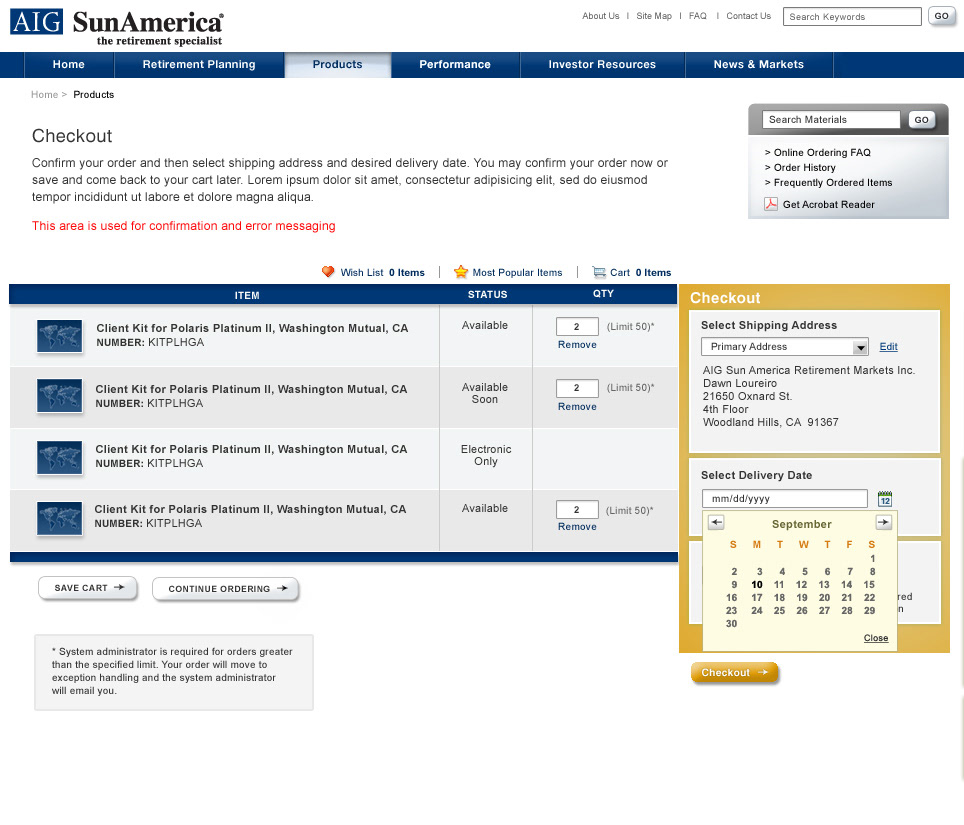Viewport: 964px width, 825px height.
Task: Close the calendar popup
Action: (x=875, y=638)
